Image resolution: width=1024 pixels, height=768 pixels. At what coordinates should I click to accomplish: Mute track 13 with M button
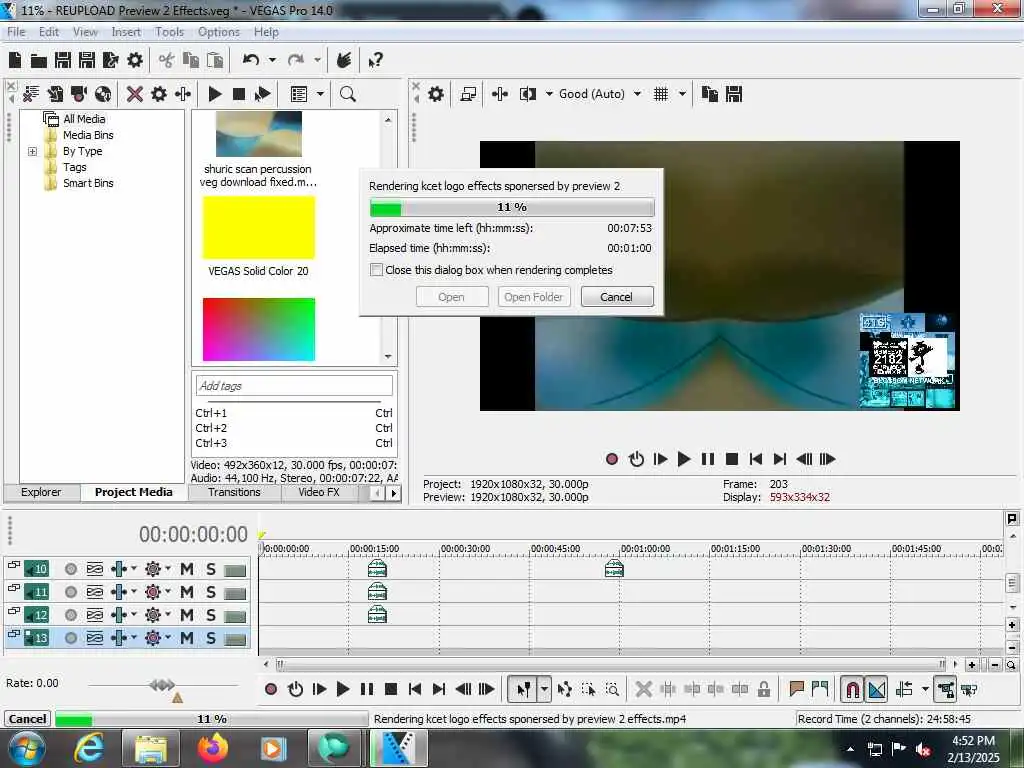click(187, 638)
